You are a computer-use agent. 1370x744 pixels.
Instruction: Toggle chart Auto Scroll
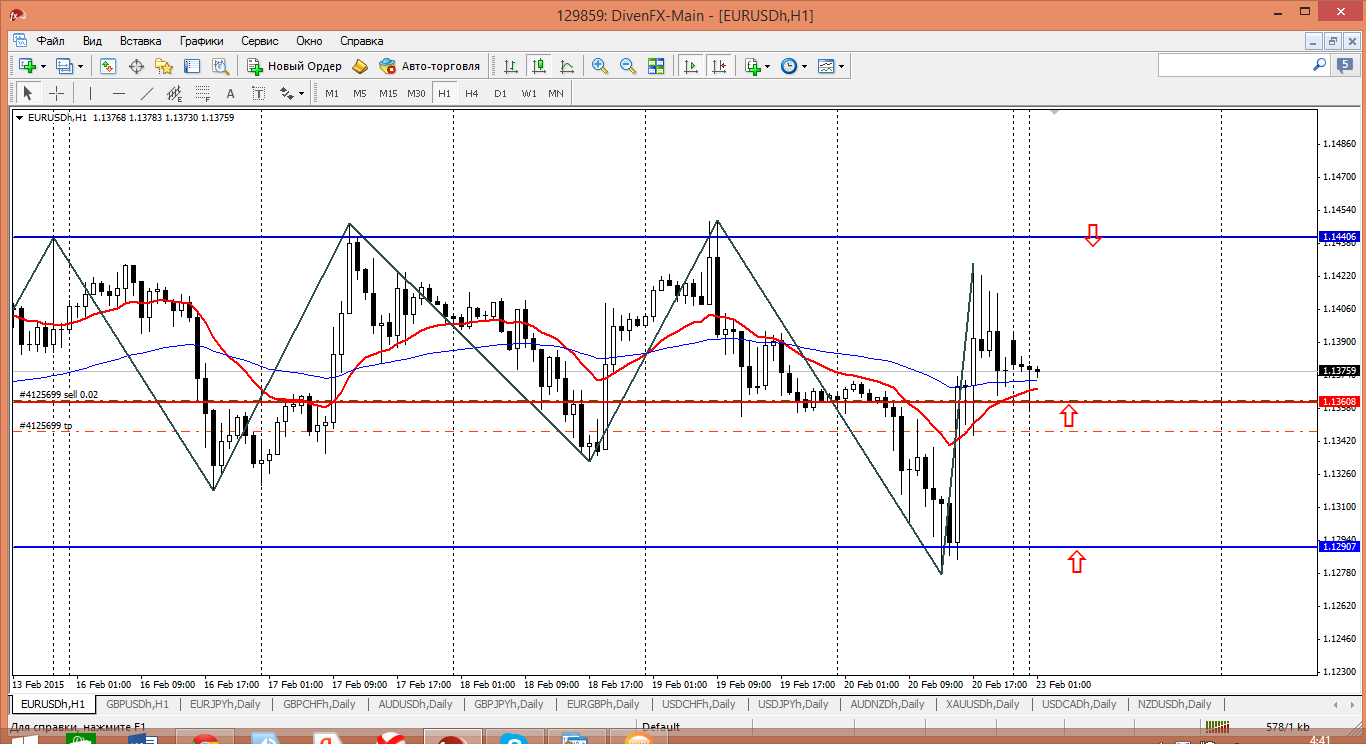(x=691, y=66)
